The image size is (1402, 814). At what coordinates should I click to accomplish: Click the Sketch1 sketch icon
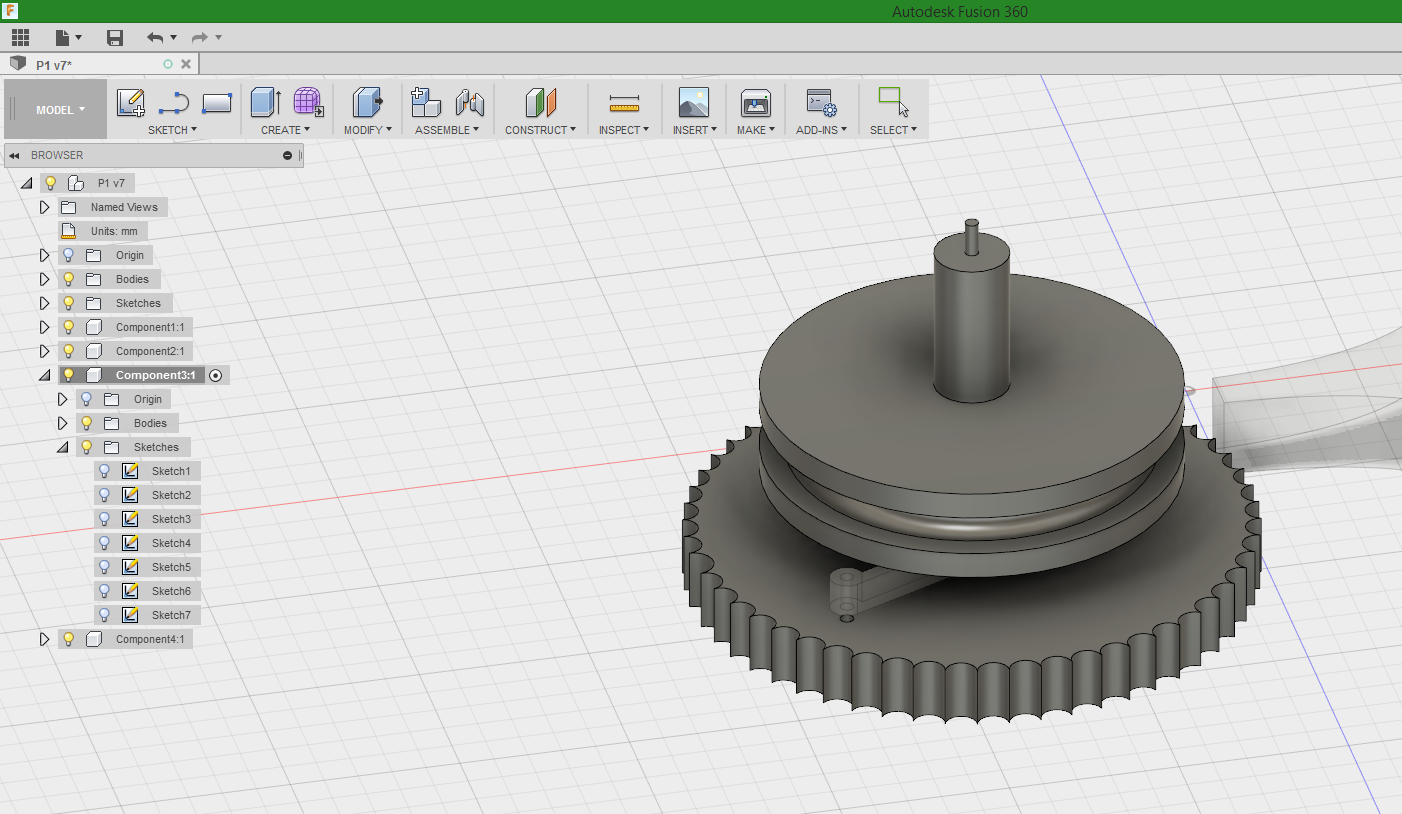pos(130,471)
